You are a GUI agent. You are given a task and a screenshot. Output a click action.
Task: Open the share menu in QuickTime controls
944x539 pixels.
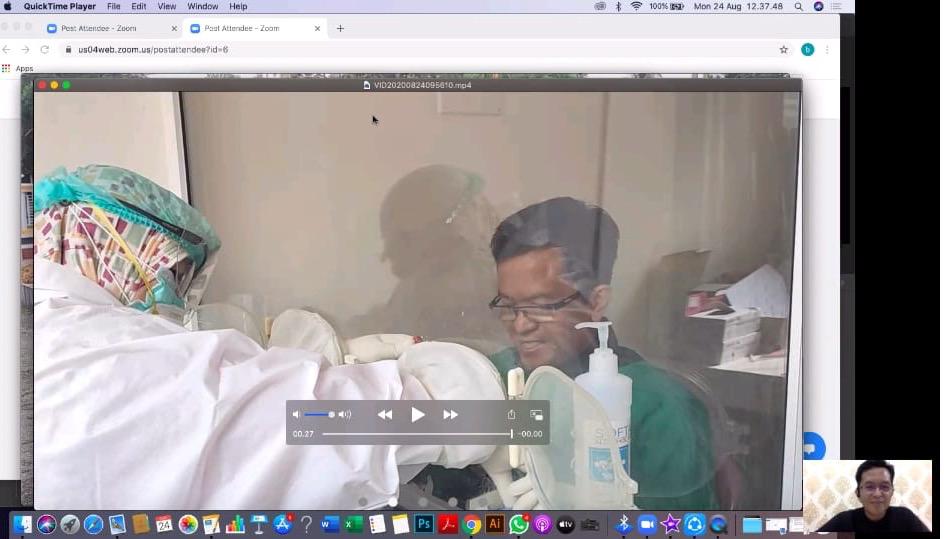coord(511,414)
